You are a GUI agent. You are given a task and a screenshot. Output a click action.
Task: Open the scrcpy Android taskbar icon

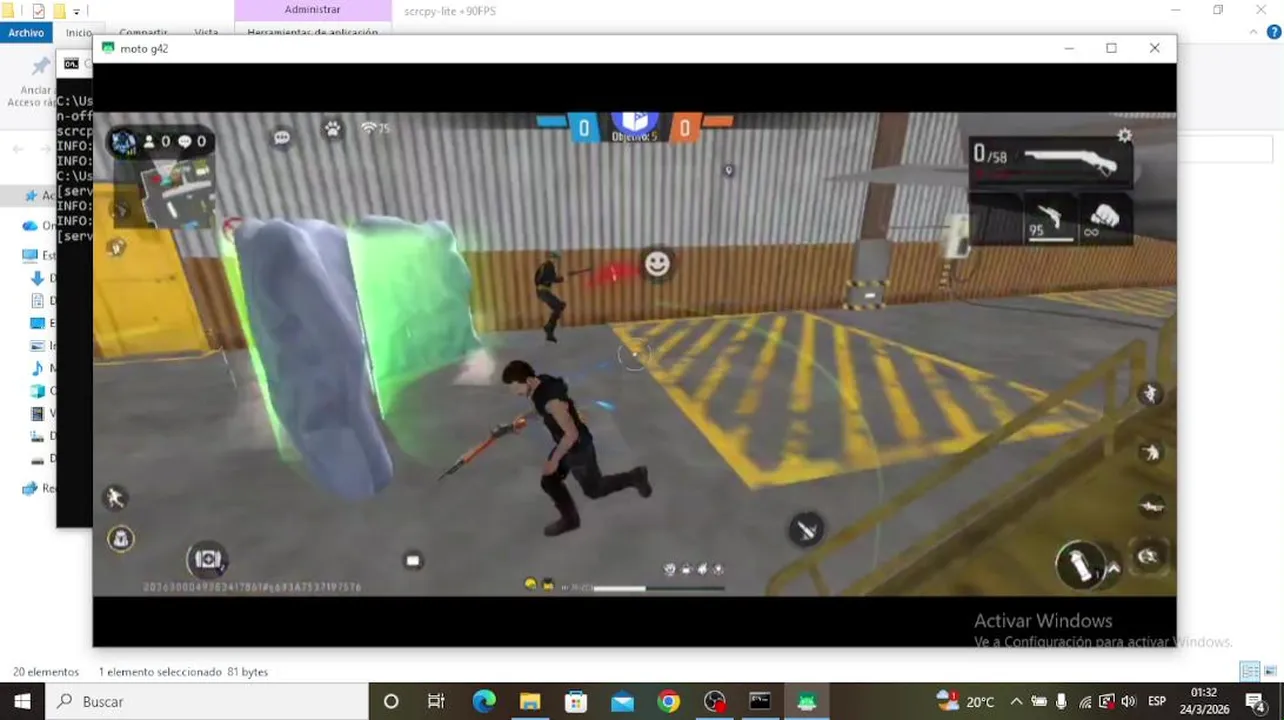[806, 701]
